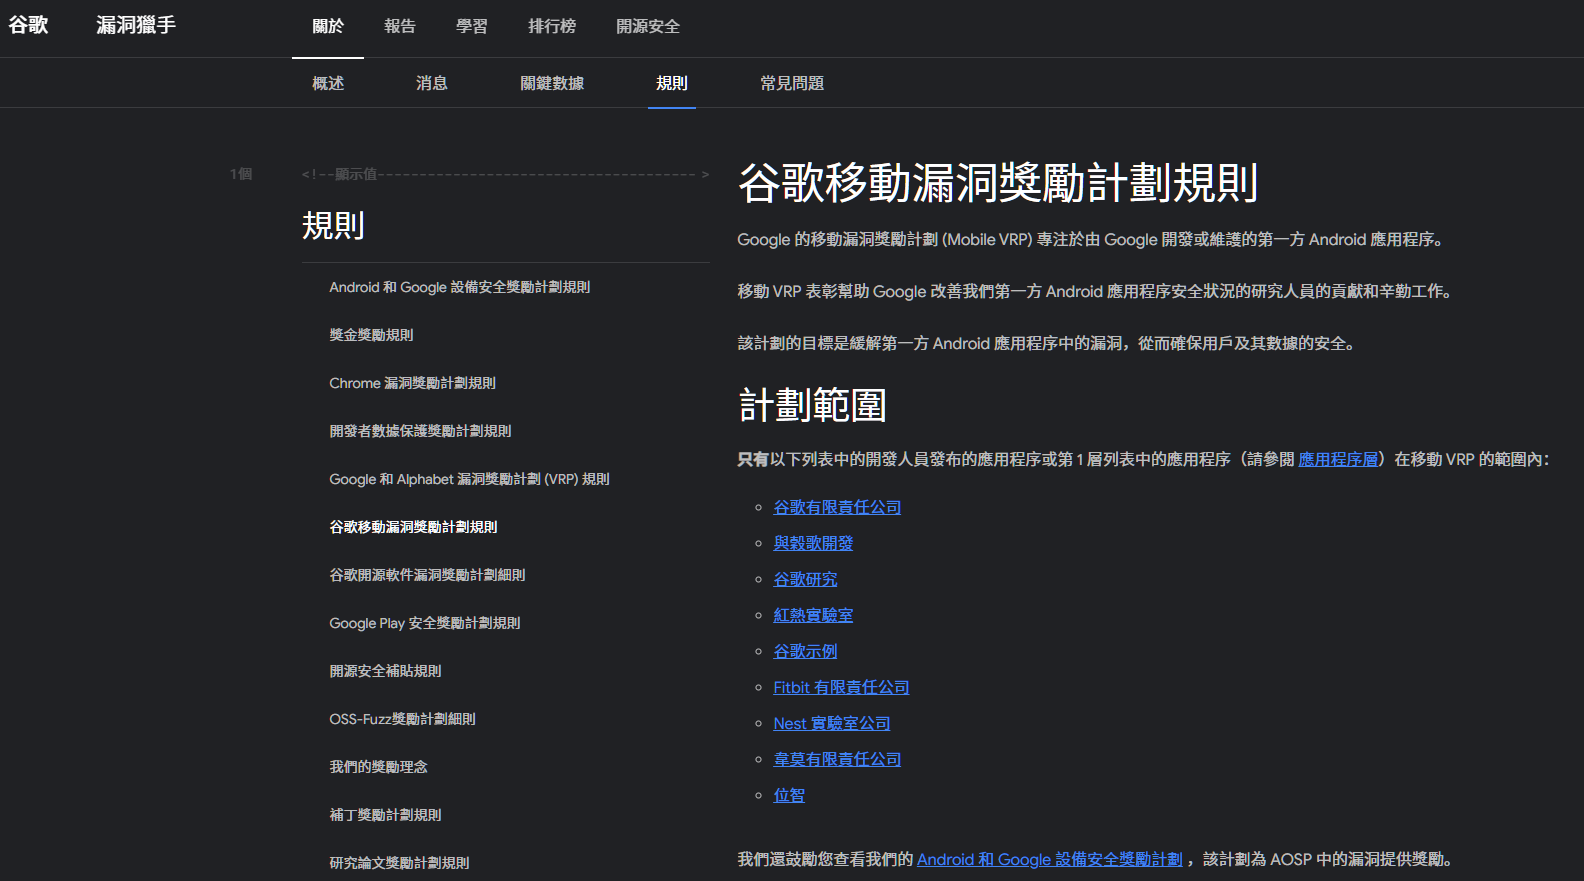
Task: Open the 報告 top navigation tab
Action: coord(400,27)
